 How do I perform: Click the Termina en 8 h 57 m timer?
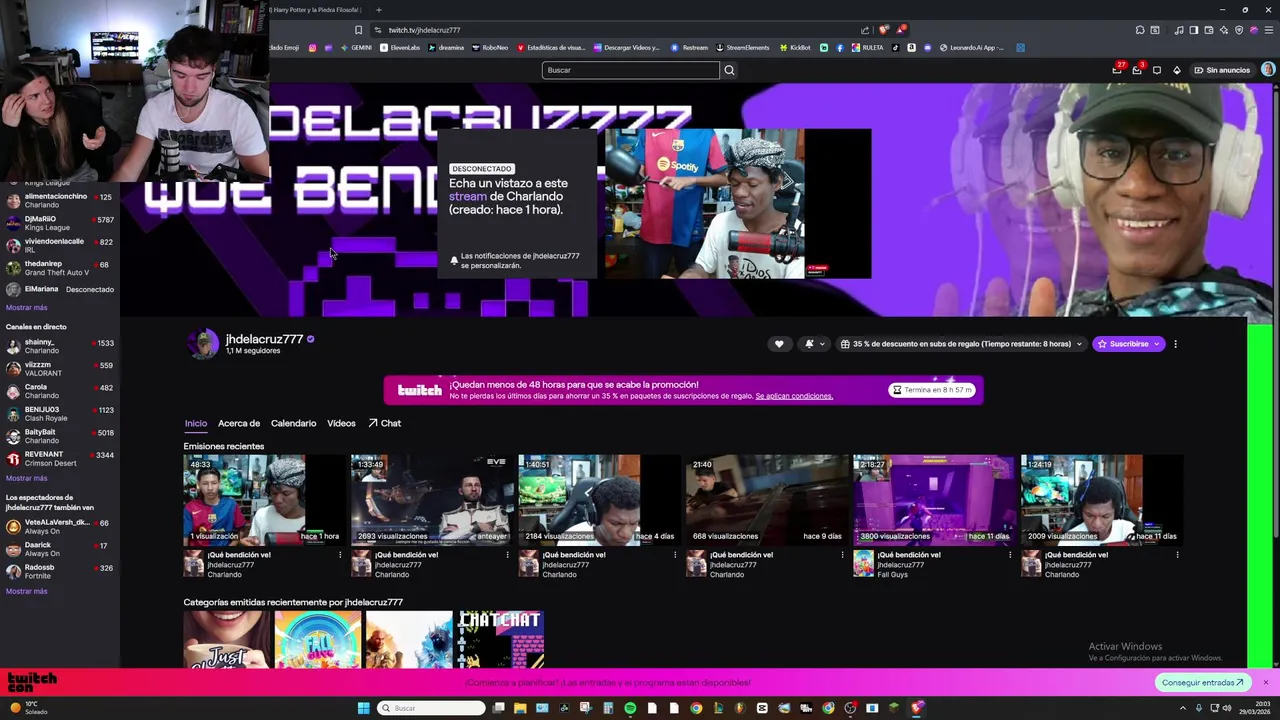[x=932, y=390]
